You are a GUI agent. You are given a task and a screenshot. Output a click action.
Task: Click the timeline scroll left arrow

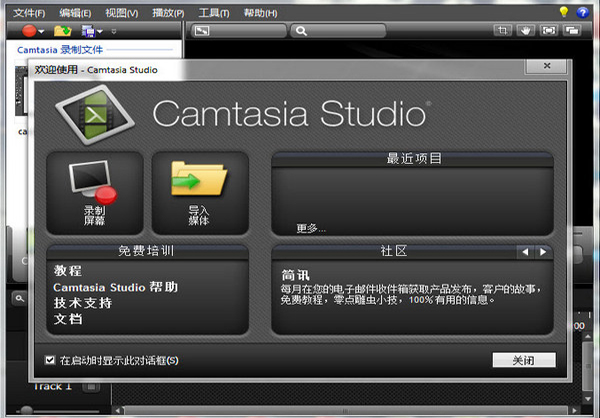click(x=118, y=411)
